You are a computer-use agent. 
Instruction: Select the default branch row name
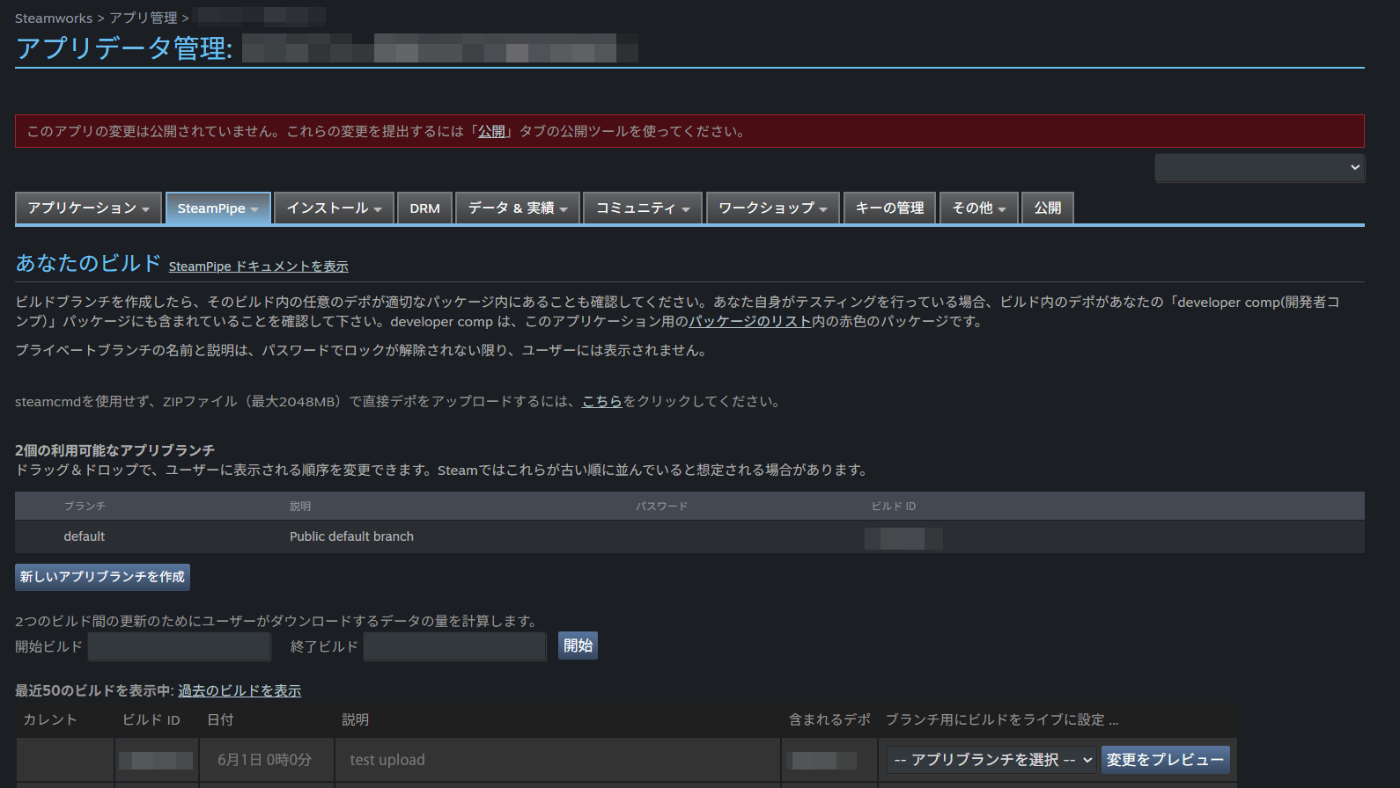[84, 537]
